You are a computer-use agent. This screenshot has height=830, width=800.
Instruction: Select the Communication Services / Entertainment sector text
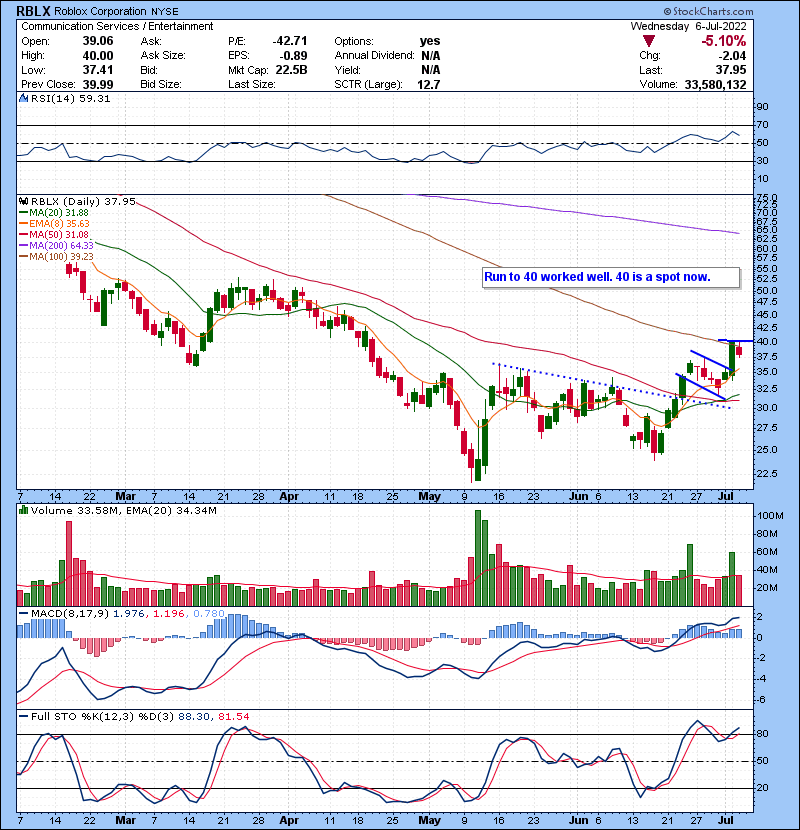[x=117, y=26]
